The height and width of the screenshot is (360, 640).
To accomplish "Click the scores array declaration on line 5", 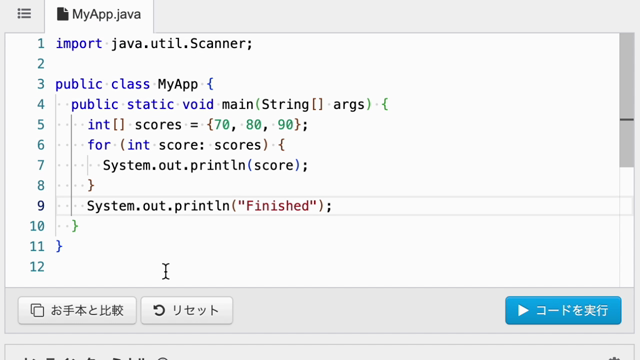I will coord(198,124).
